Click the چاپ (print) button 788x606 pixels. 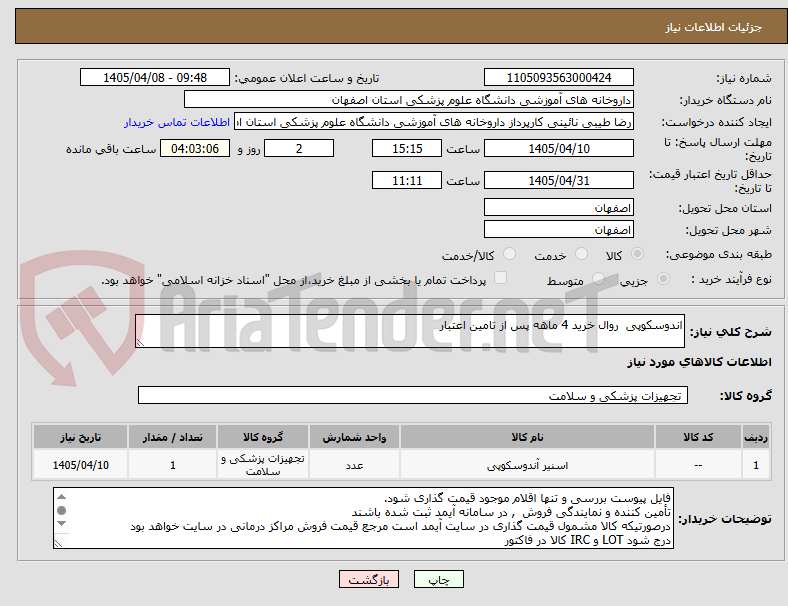point(438,579)
